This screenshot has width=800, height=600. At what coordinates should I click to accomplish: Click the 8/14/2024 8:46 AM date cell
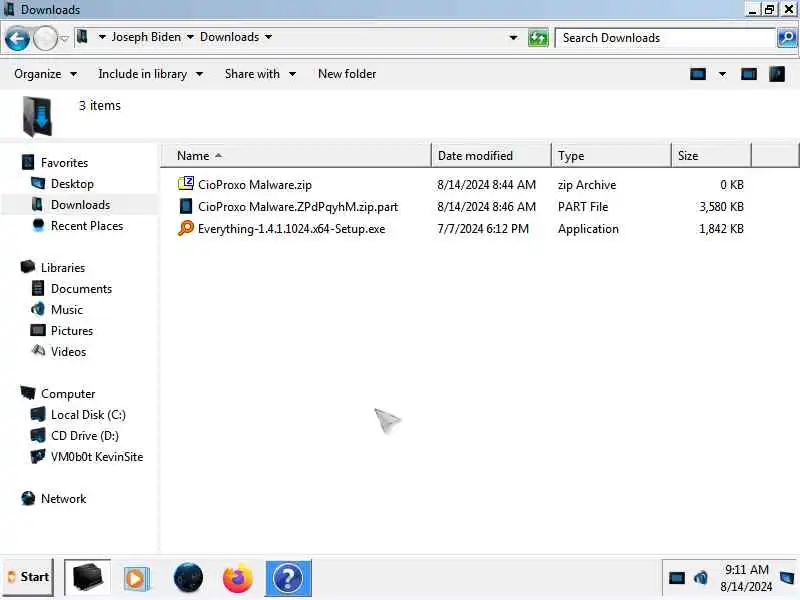click(x=486, y=207)
